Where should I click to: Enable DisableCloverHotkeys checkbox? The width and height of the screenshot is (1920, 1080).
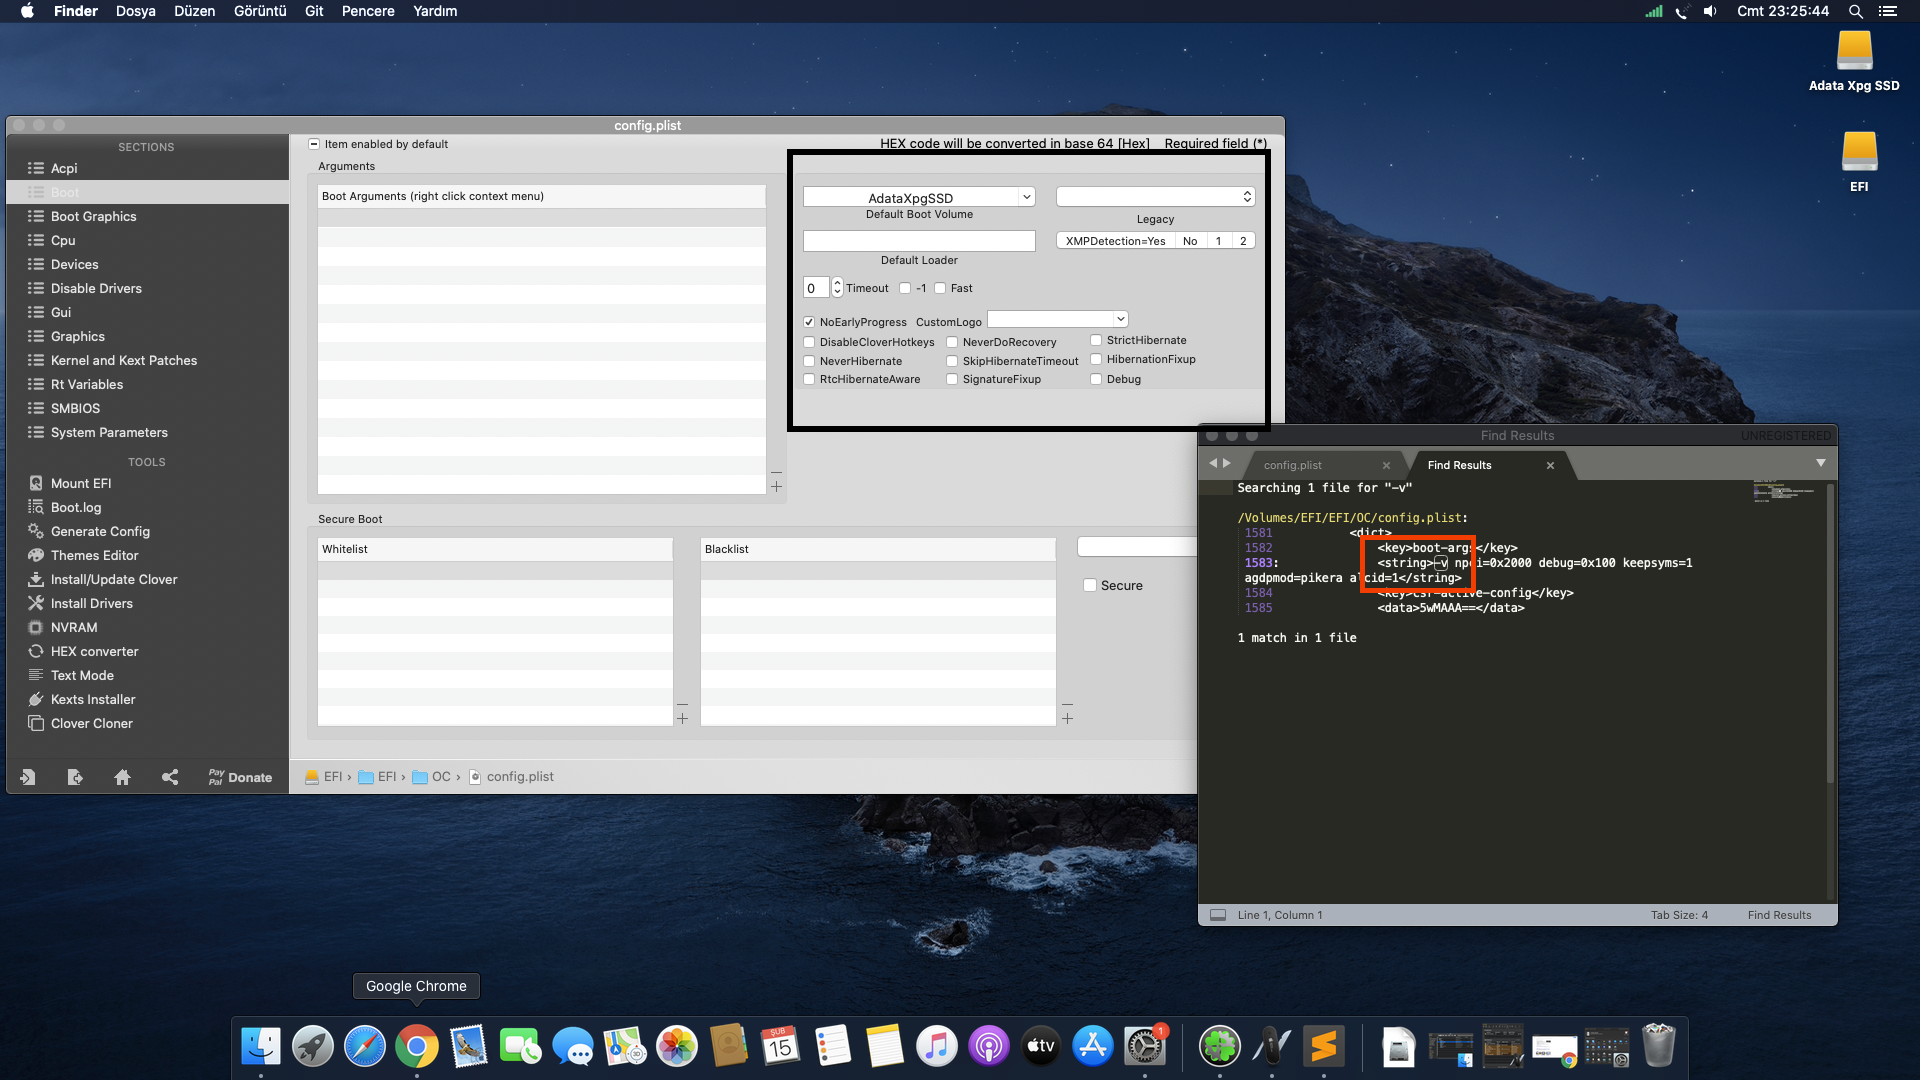pyautogui.click(x=809, y=342)
